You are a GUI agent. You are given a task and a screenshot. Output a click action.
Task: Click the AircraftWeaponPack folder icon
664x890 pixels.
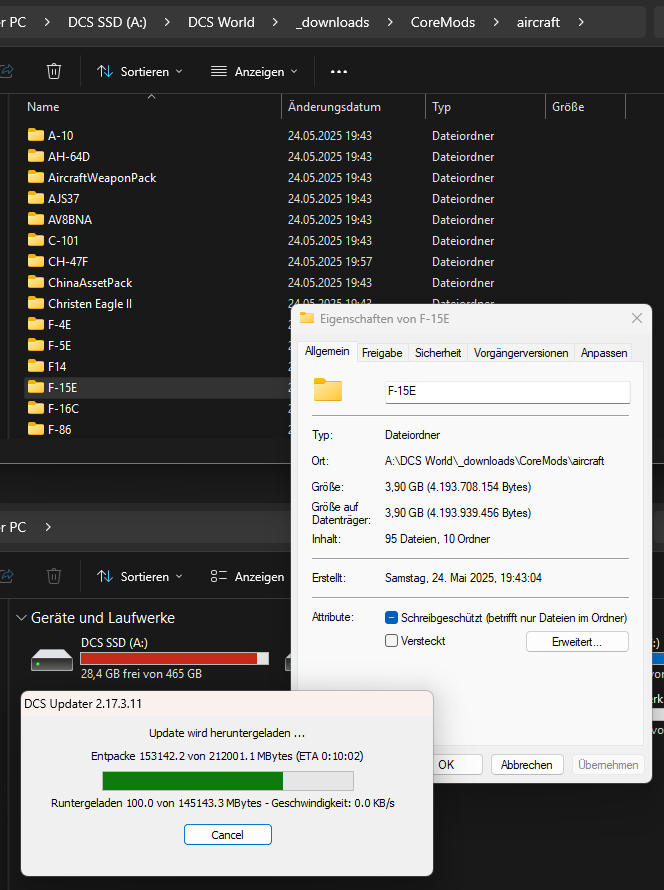36,177
